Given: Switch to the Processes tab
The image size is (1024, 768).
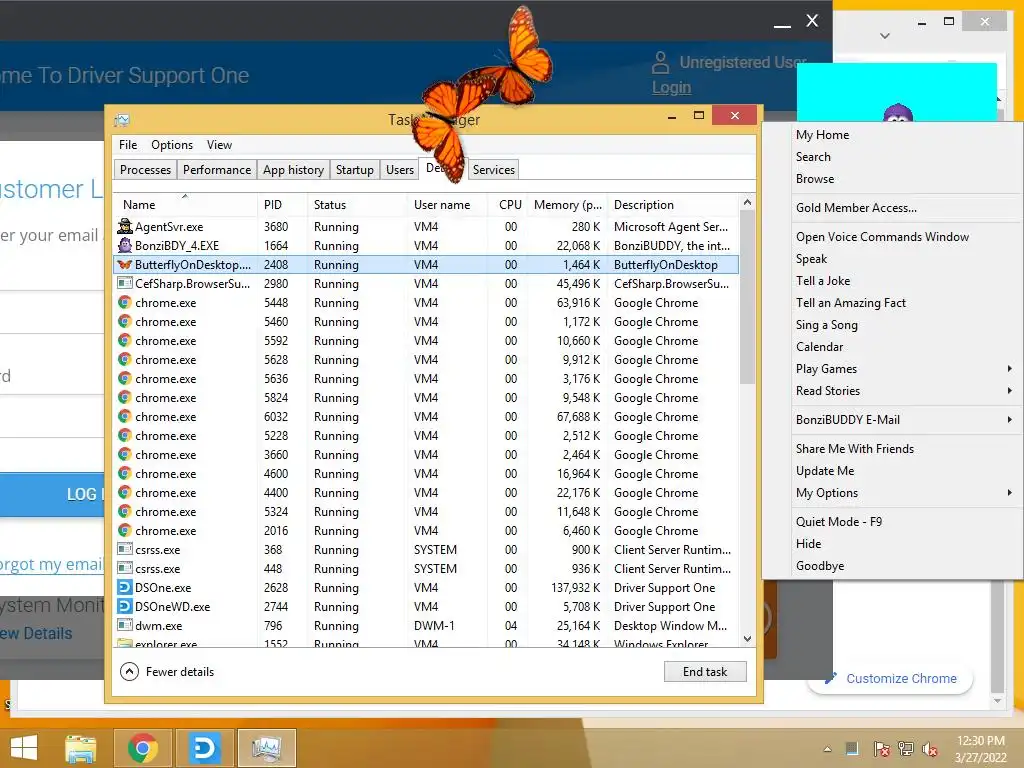Looking at the screenshot, I should pyautogui.click(x=145, y=170).
